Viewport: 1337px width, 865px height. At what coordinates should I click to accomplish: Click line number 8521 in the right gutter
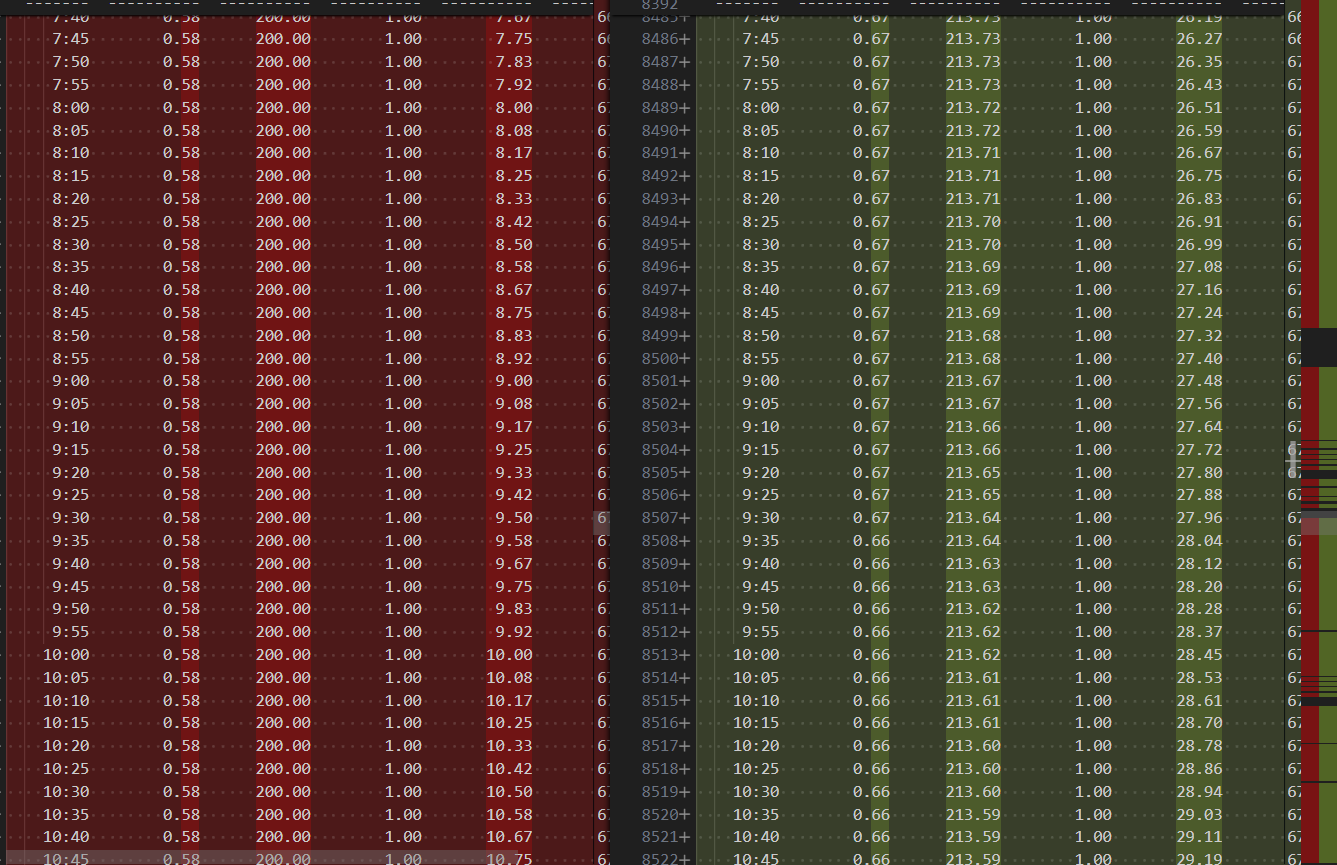point(661,837)
